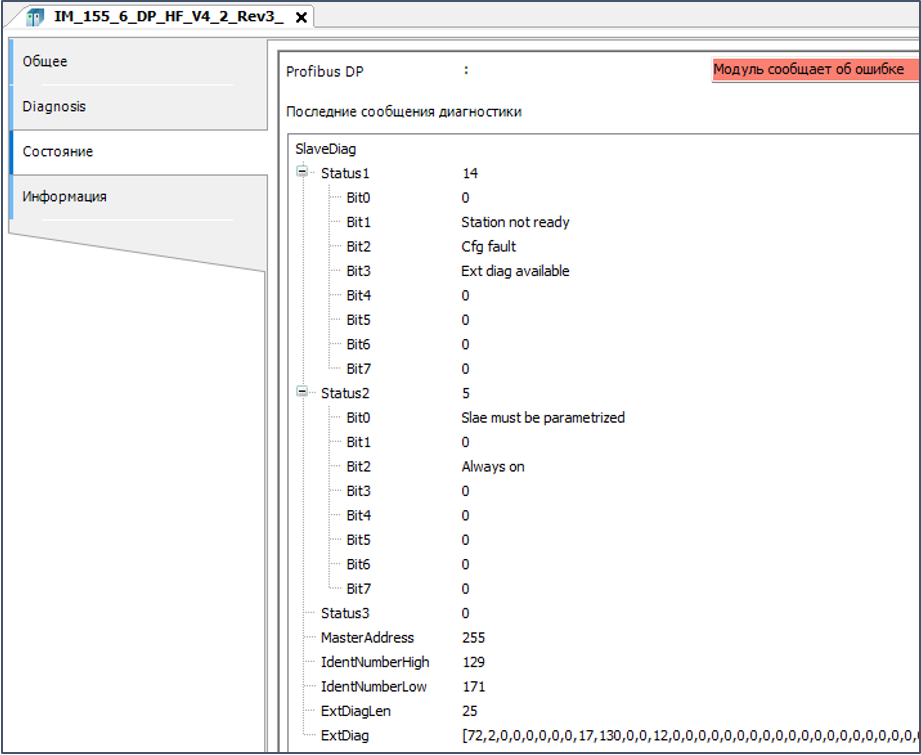Image resolution: width=921 pixels, height=755 pixels.
Task: Open the Информация tab
Action: 64,197
